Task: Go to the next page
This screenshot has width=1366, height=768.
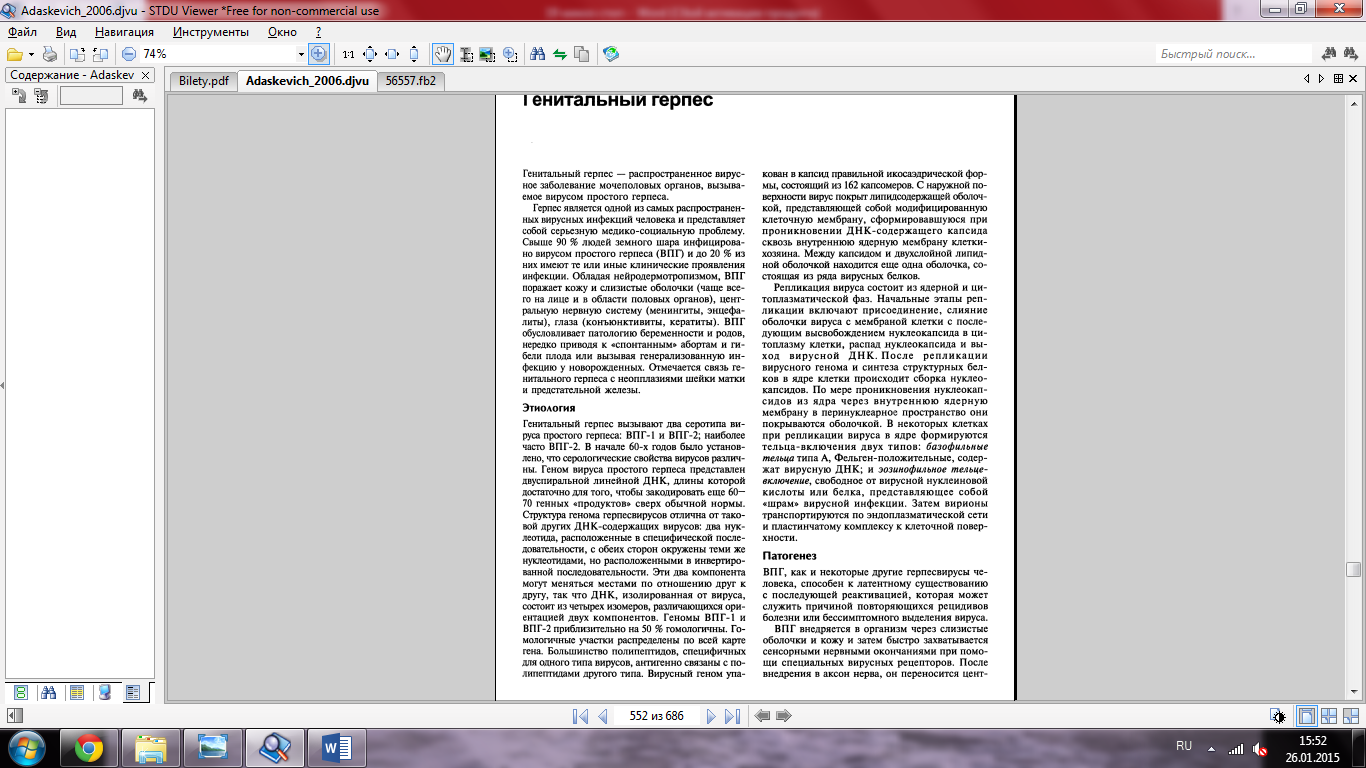Action: [711, 716]
